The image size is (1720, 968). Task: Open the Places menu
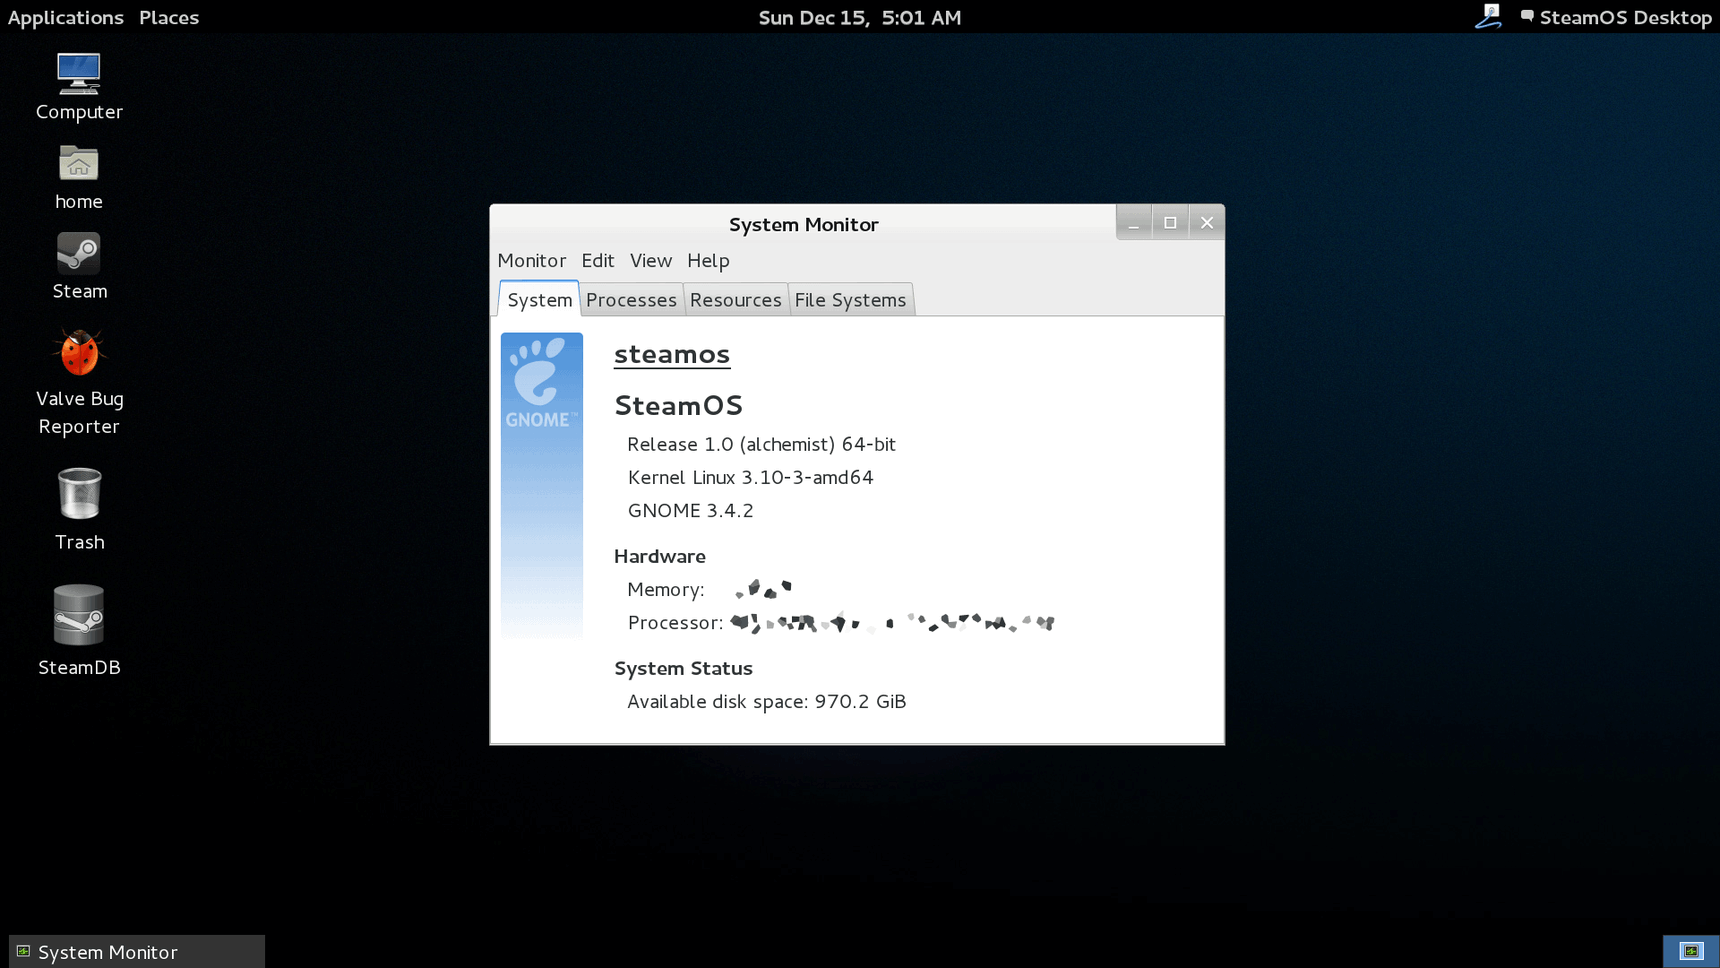tap(169, 17)
